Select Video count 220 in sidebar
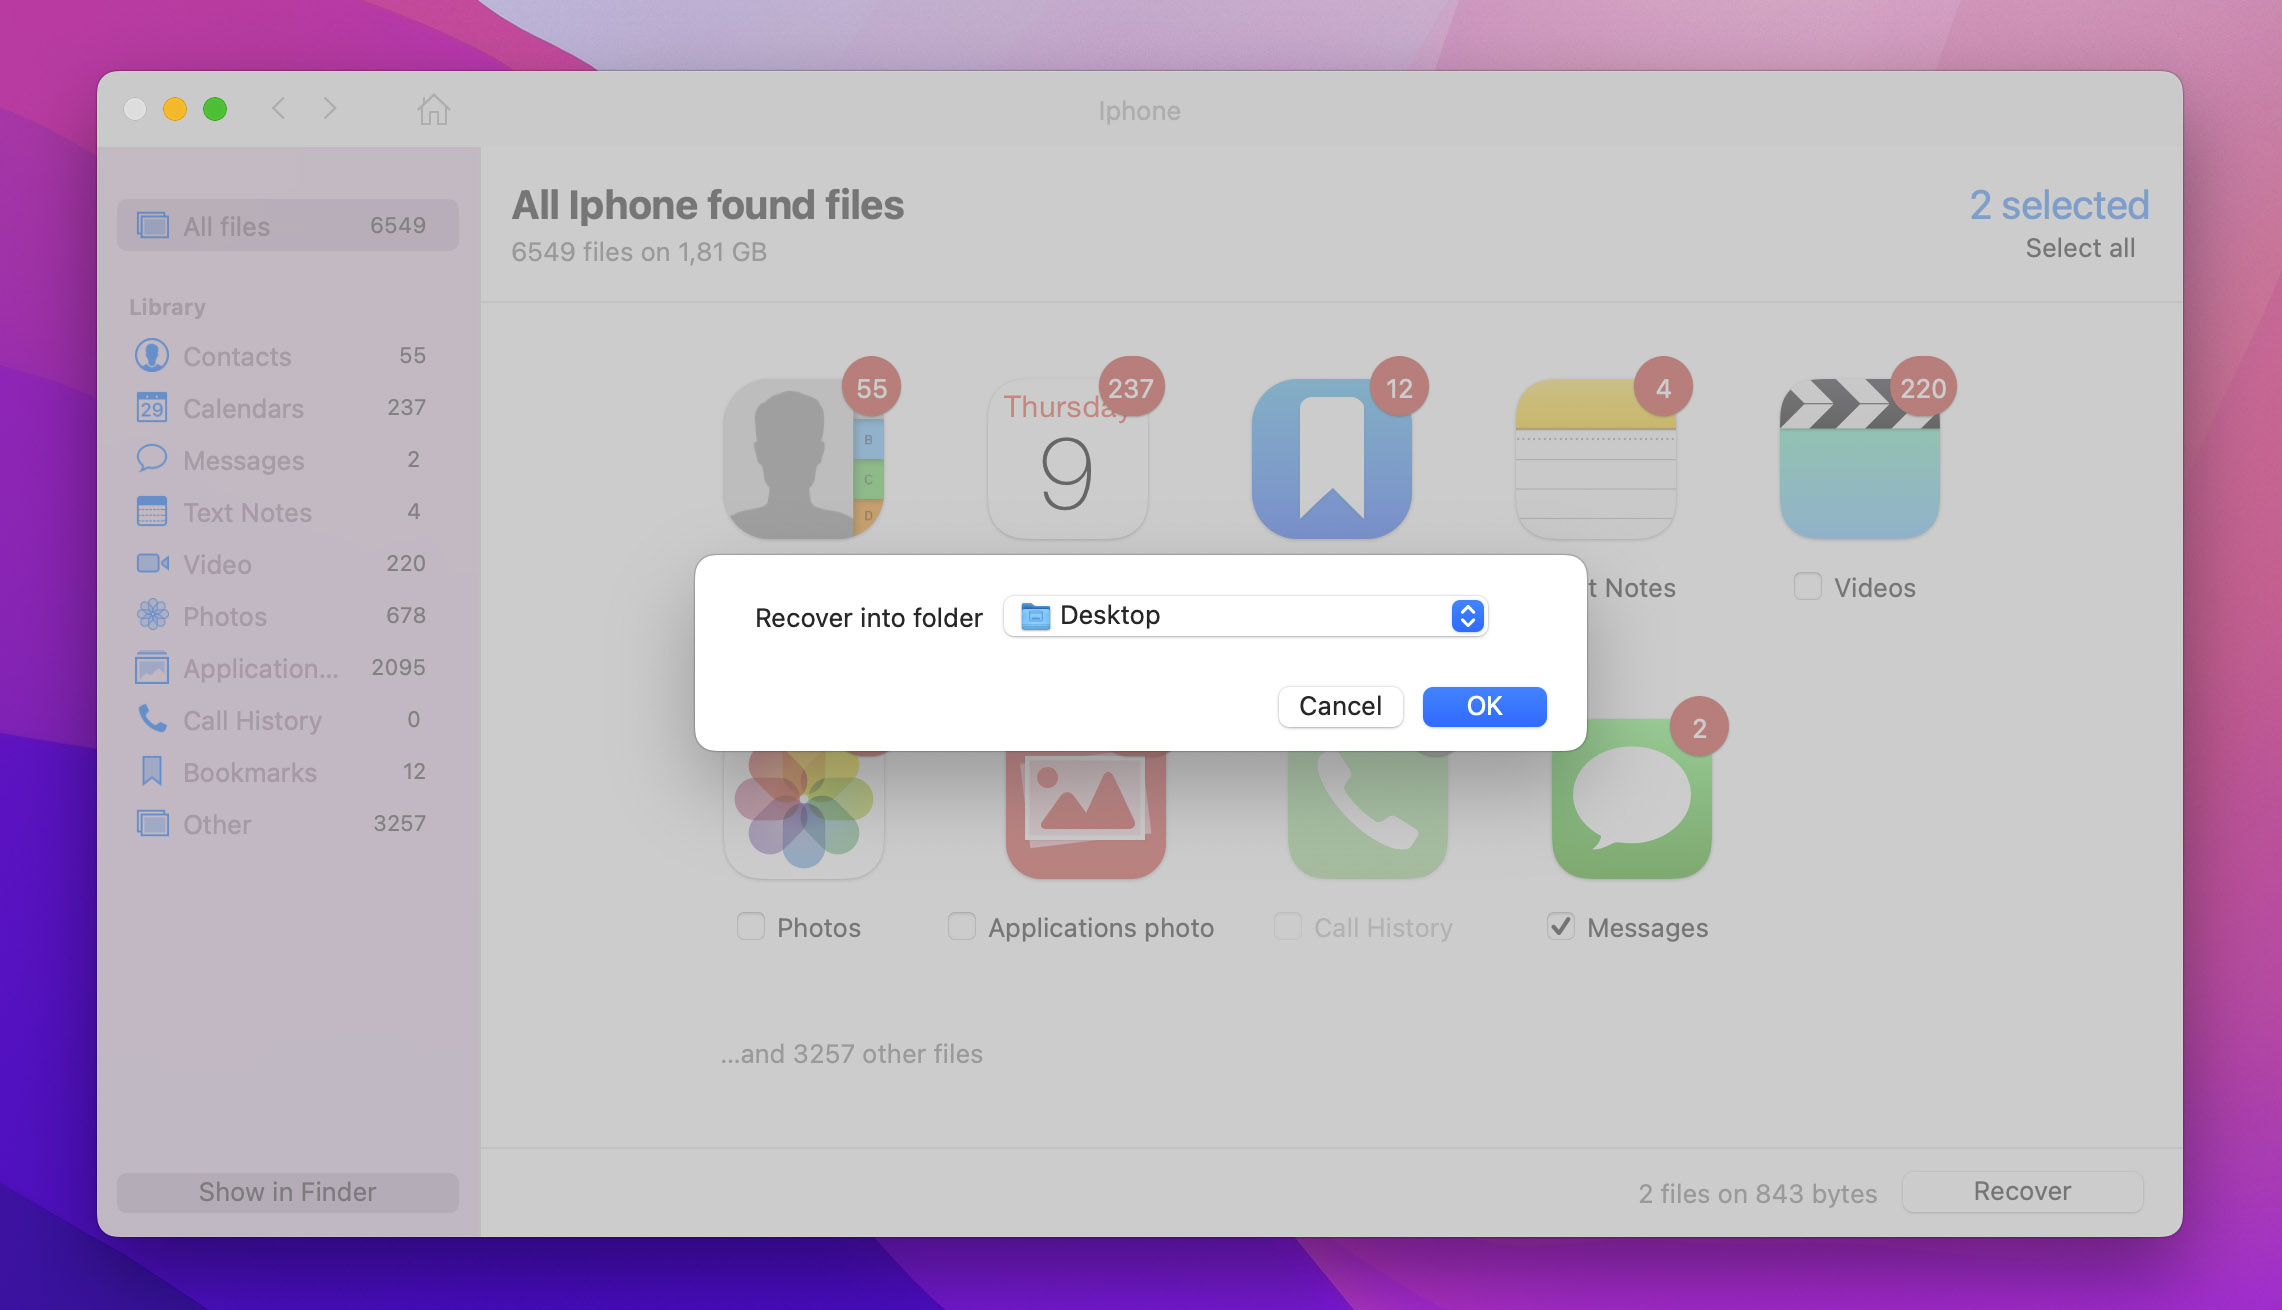The height and width of the screenshot is (1310, 2282). (x=406, y=563)
